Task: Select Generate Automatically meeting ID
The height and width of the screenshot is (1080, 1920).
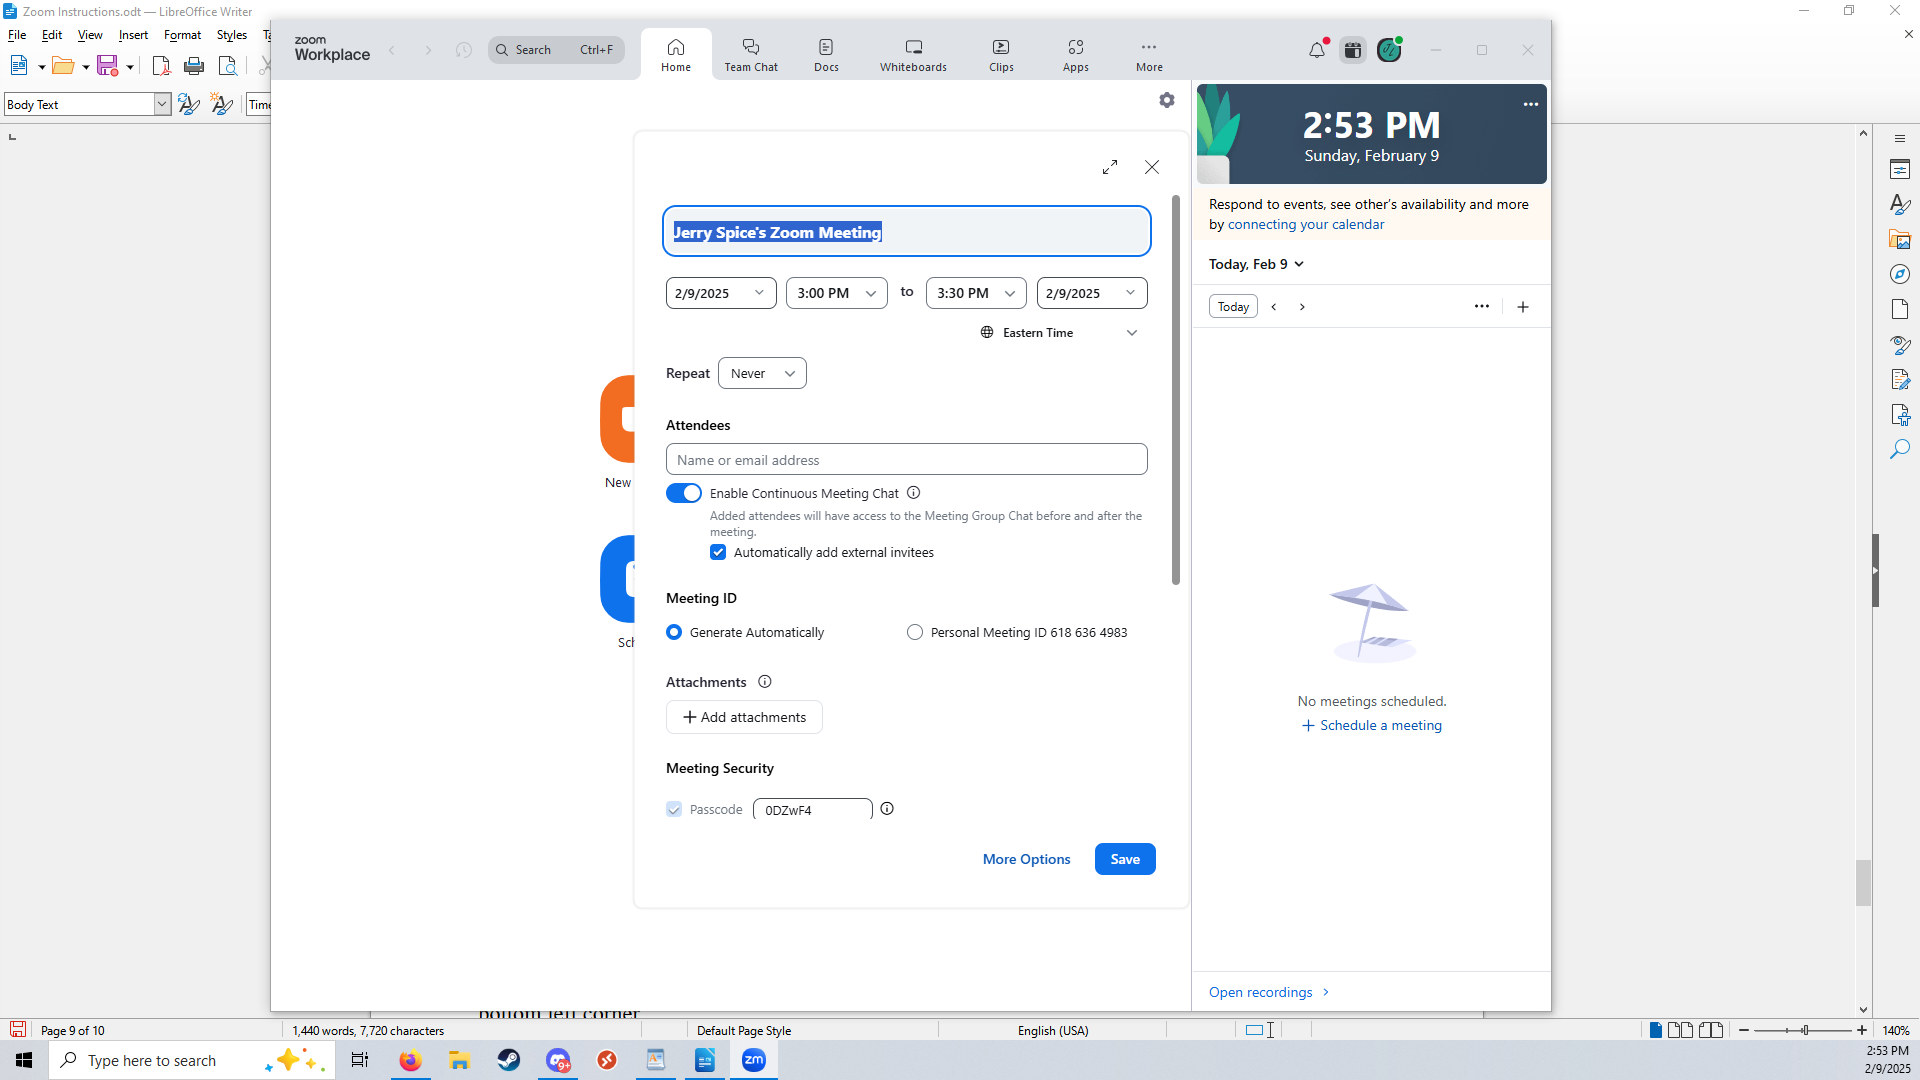Action: 674,632
